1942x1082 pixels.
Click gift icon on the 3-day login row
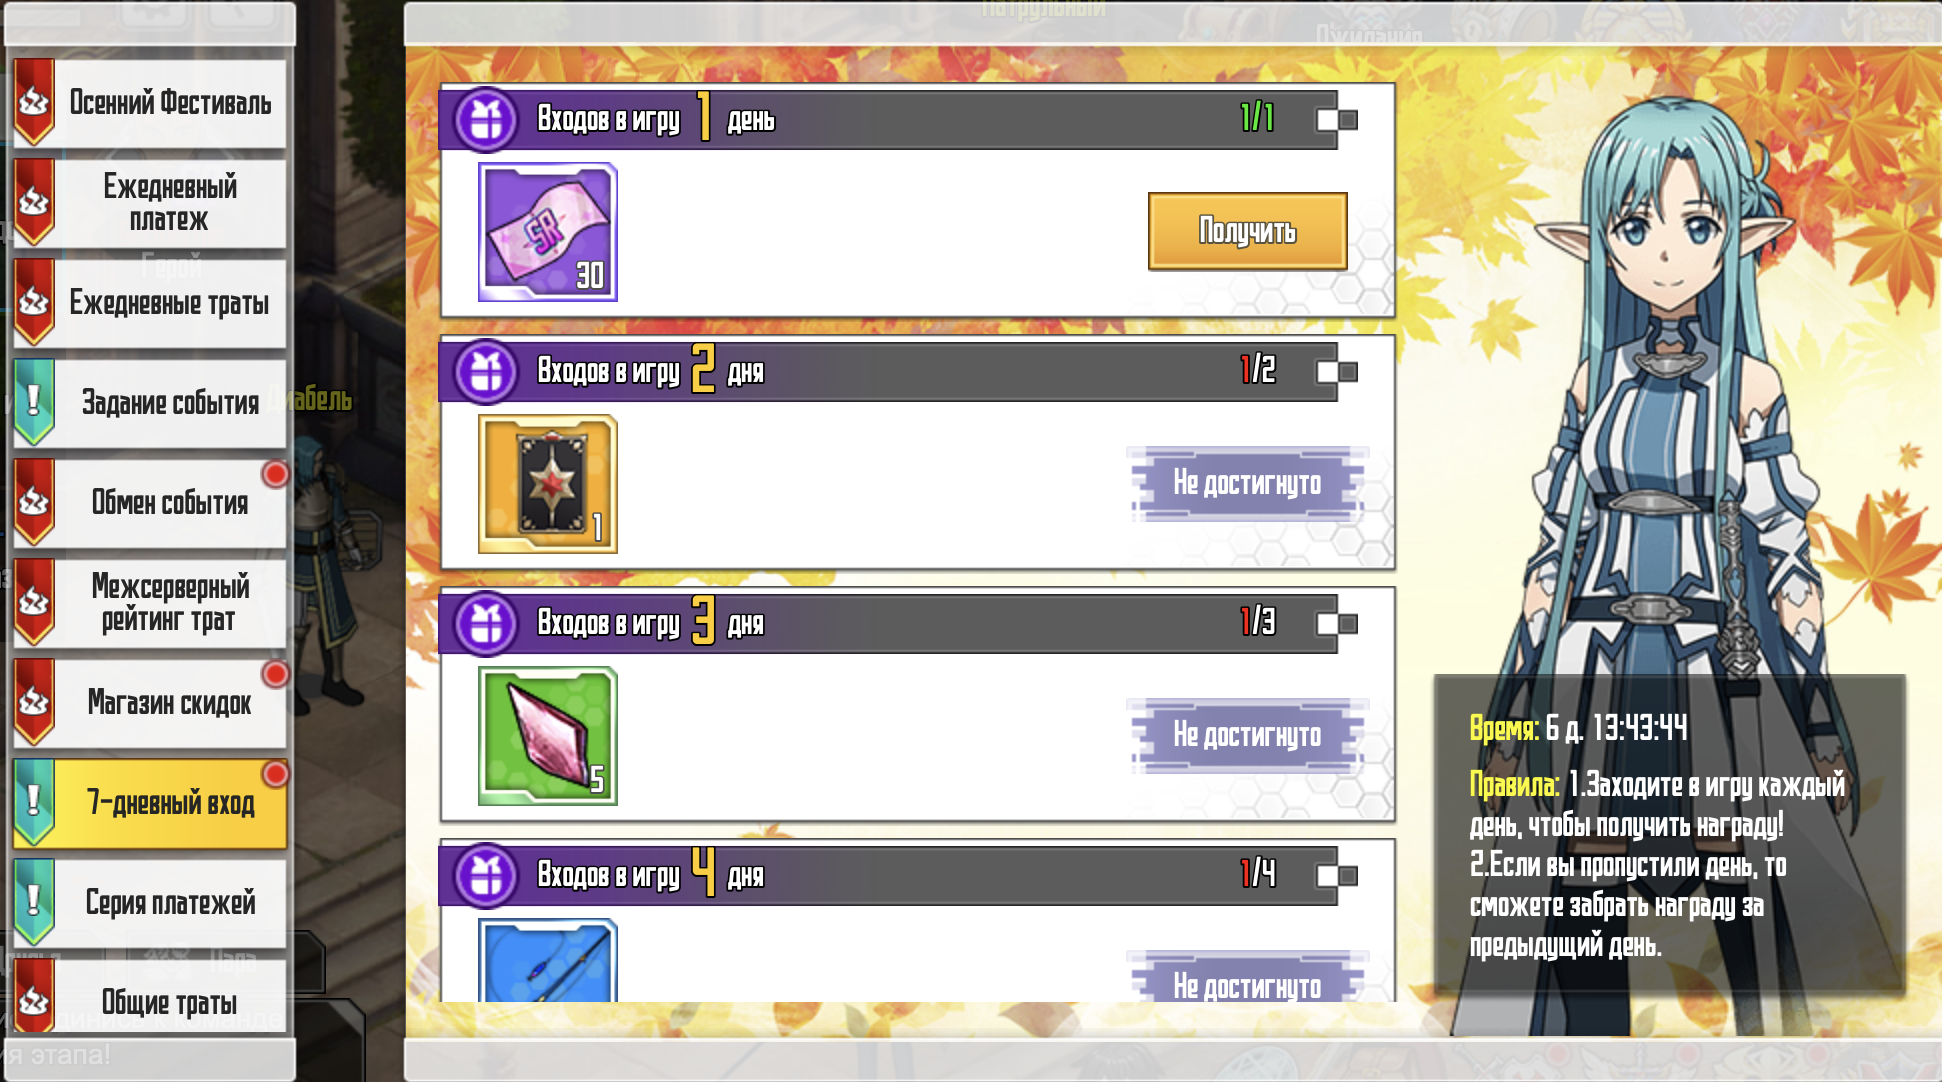coord(486,624)
